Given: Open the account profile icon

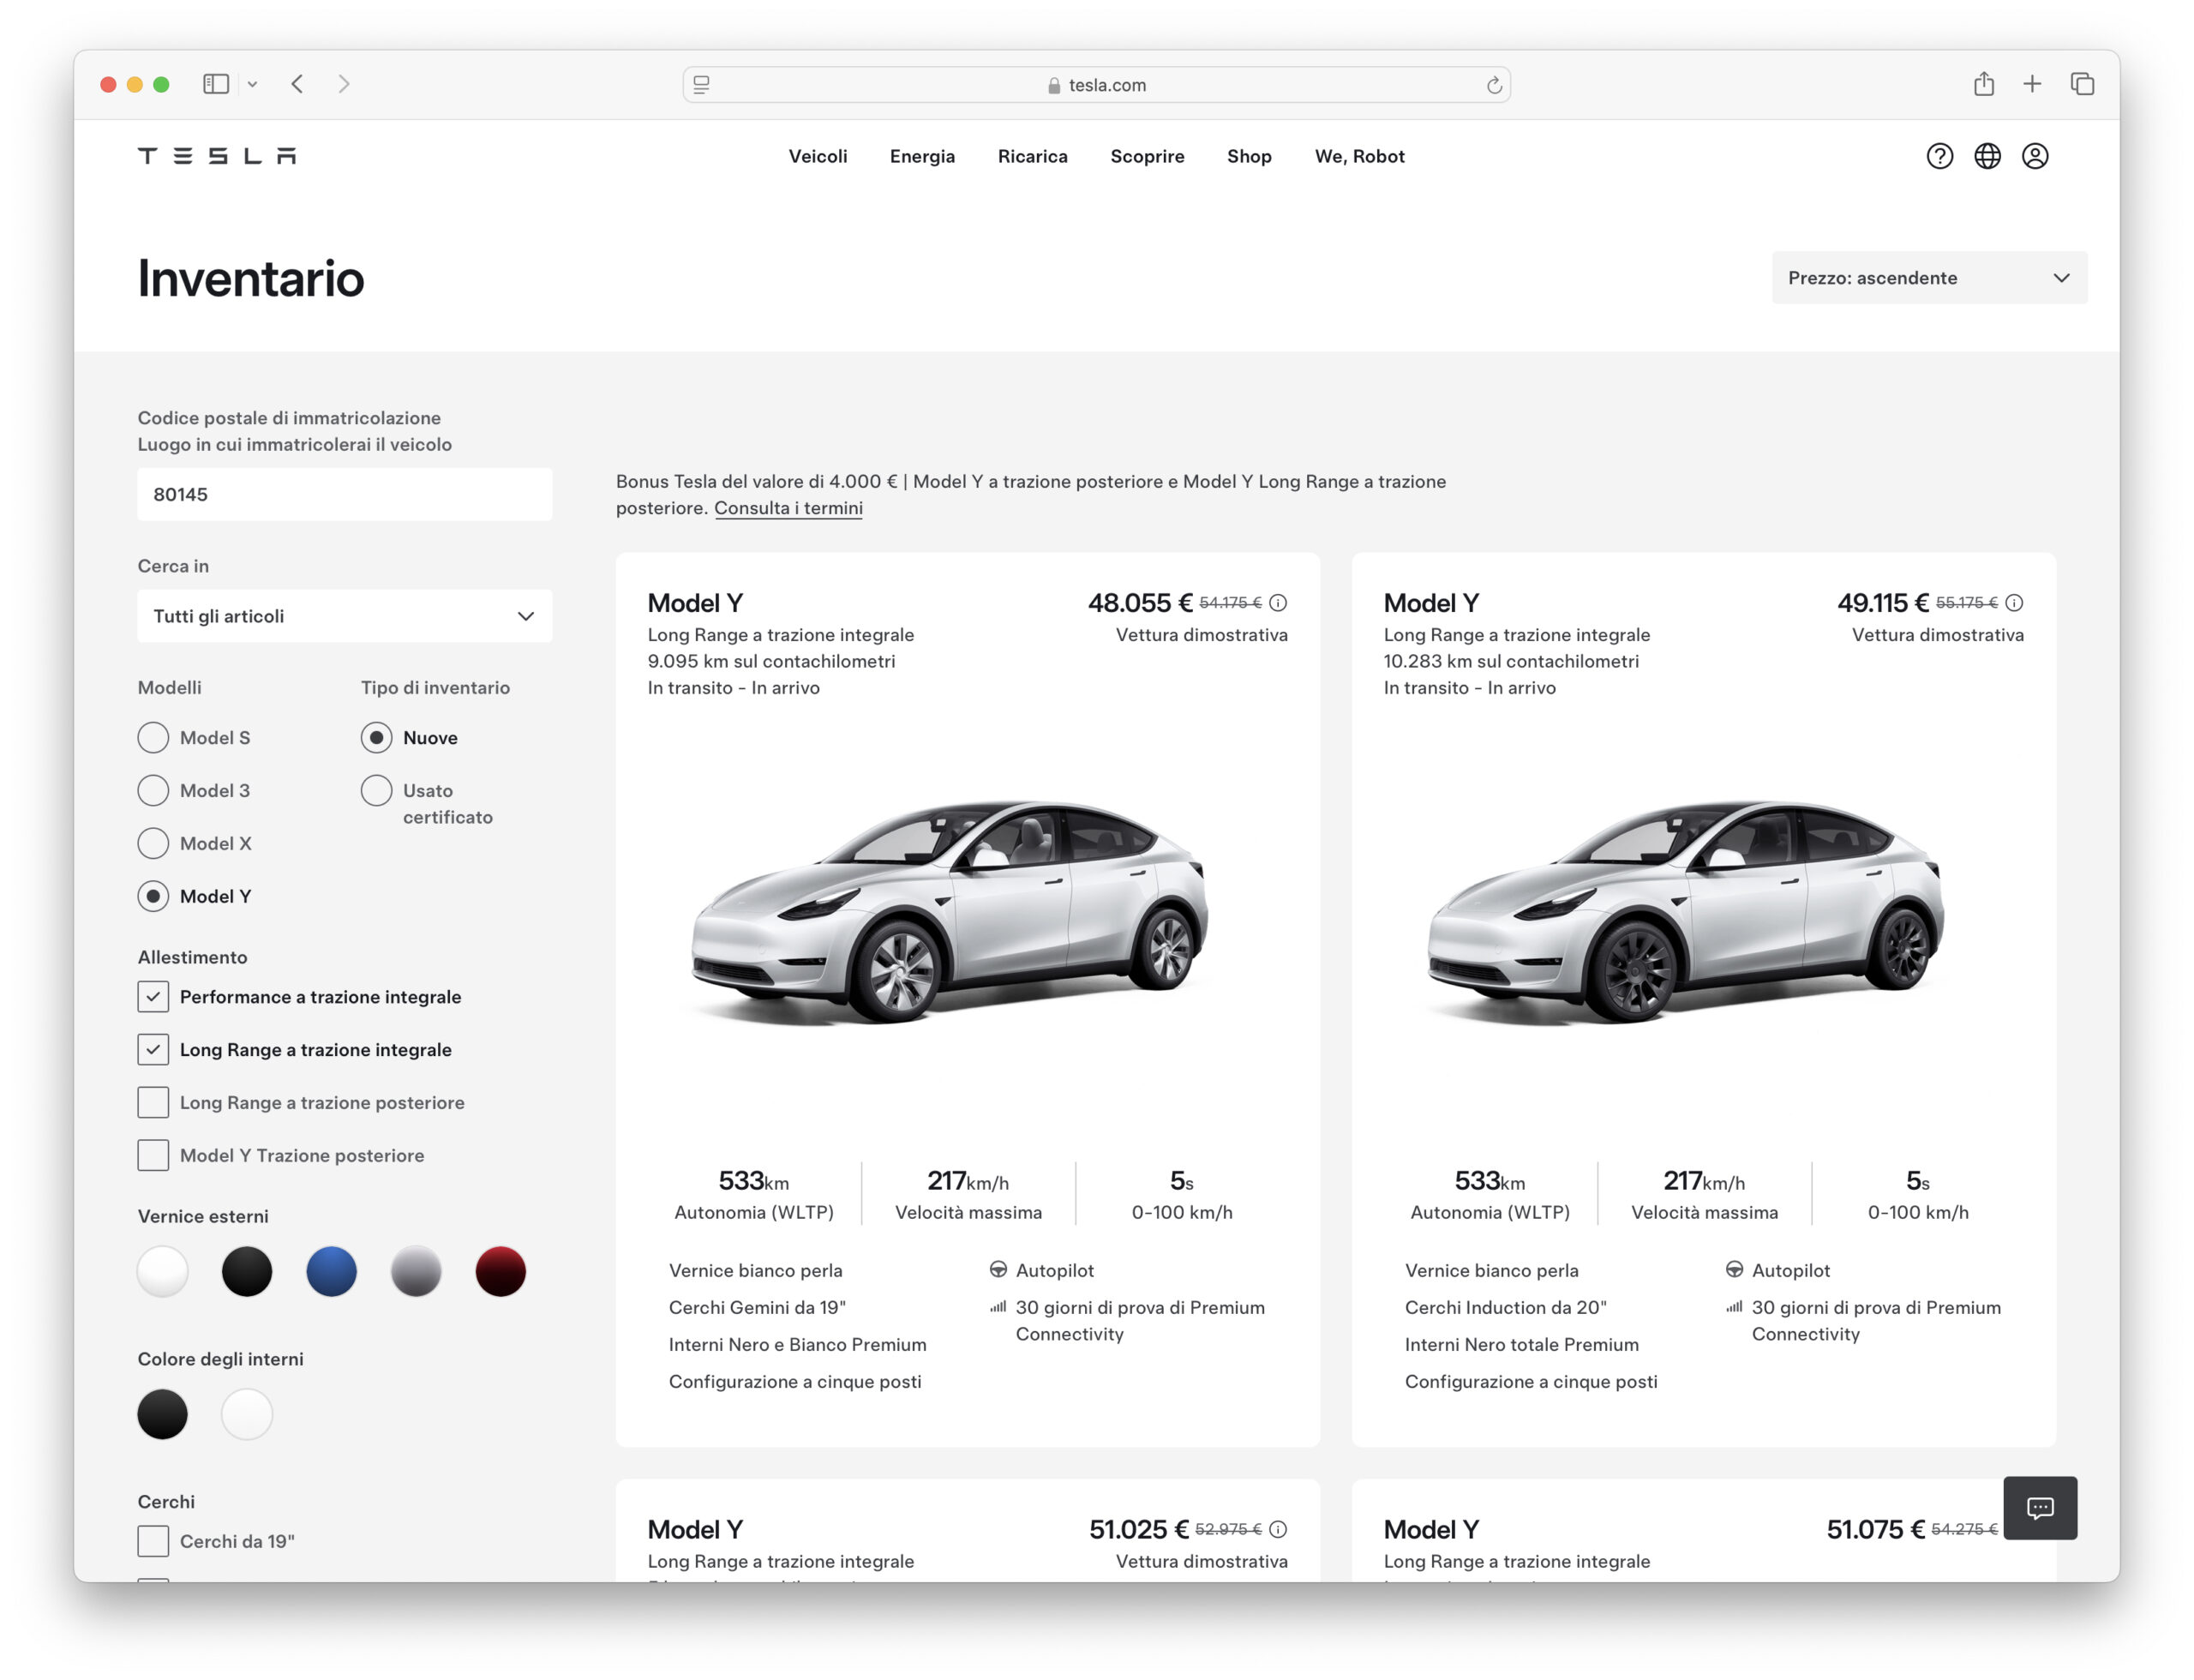Looking at the screenshot, I should coord(2034,156).
